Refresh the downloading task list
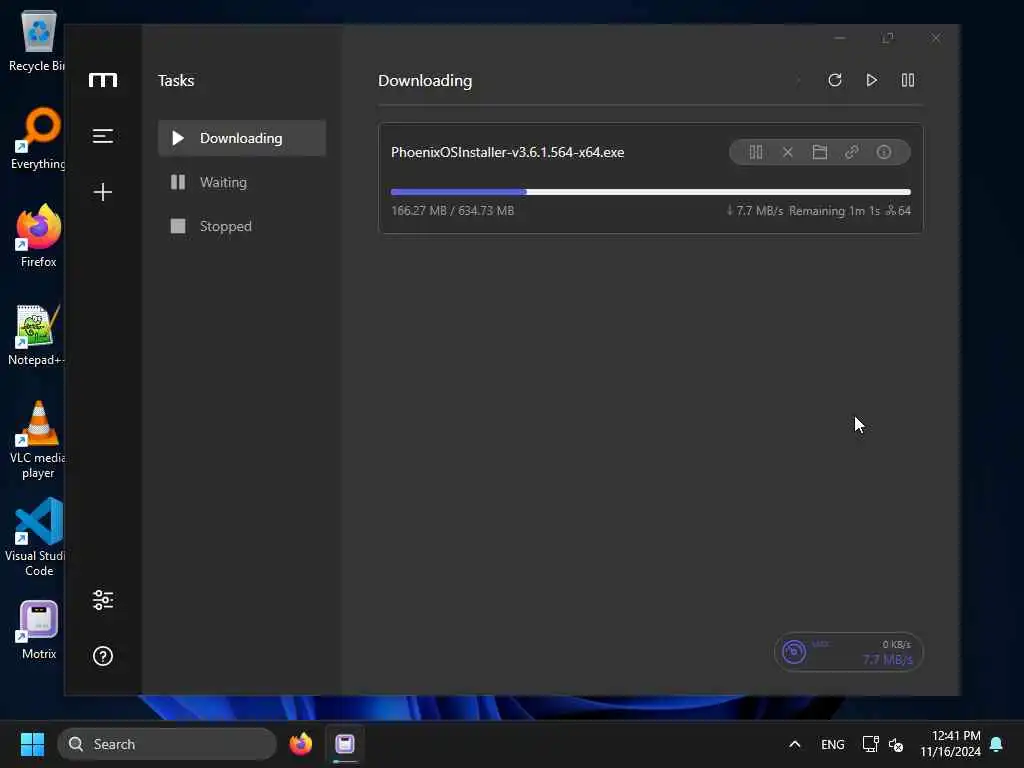This screenshot has height=768, width=1024. 835,80
